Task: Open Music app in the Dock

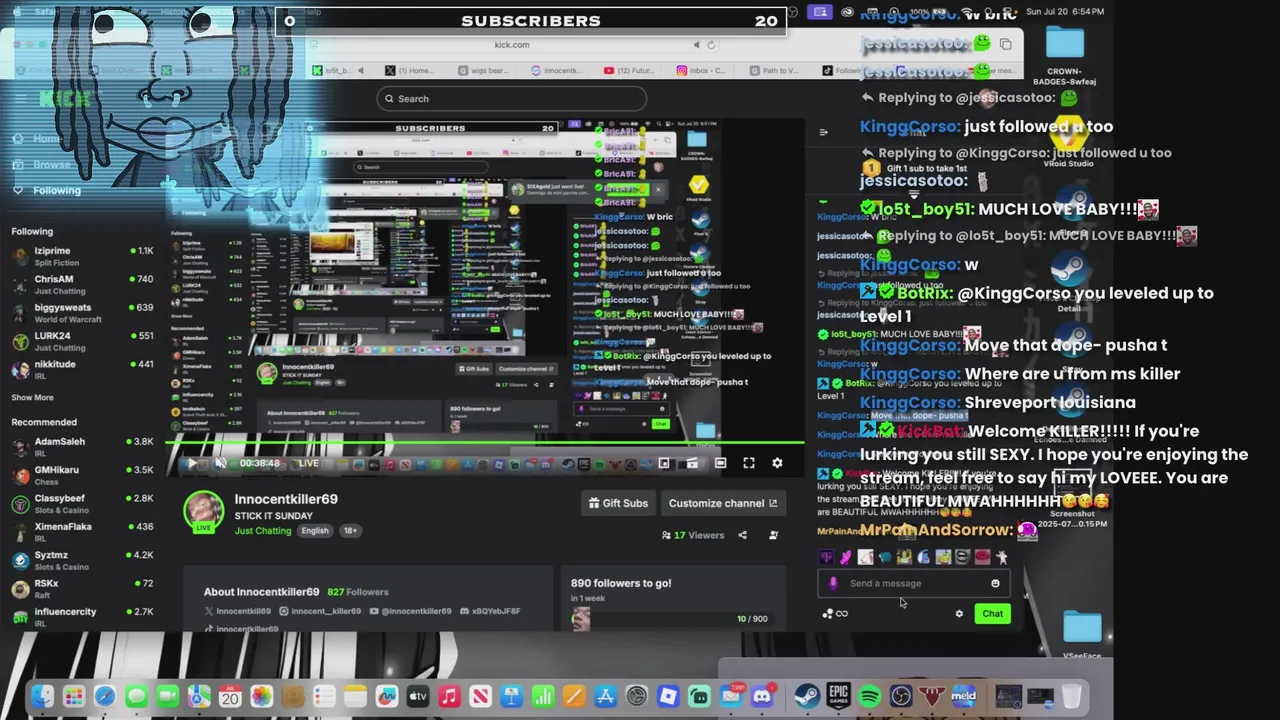Action: (449, 696)
